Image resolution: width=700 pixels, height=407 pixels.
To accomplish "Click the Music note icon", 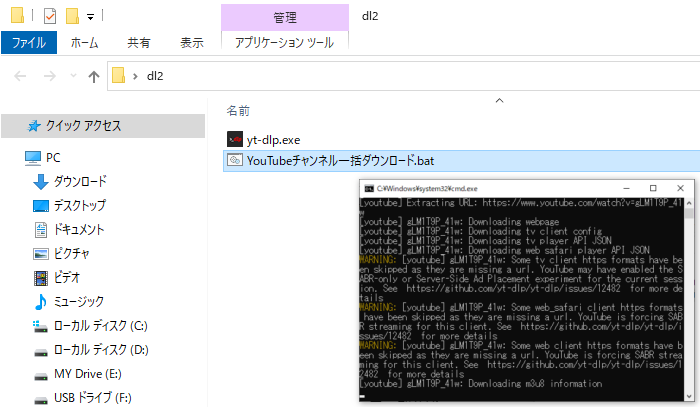I will [41, 302].
